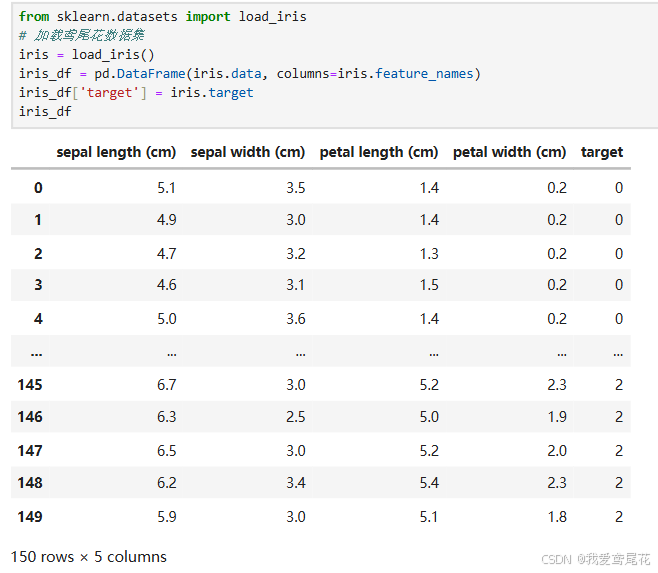
Task: Select row index 3 label
Action: pyautogui.click(x=38, y=285)
